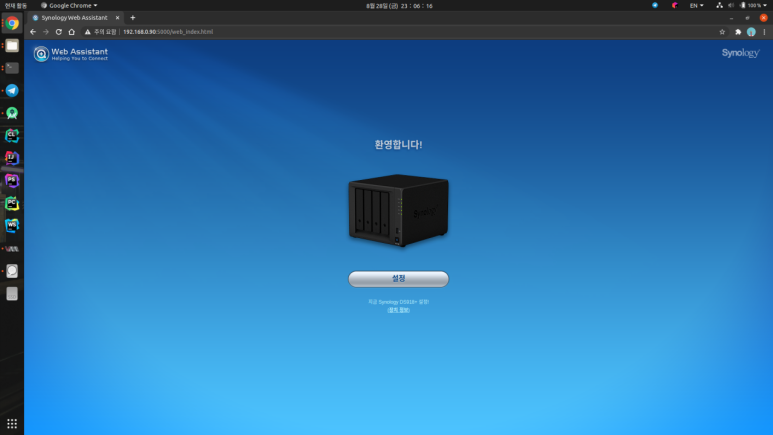
Task: Reload the current page
Action: 59,32
